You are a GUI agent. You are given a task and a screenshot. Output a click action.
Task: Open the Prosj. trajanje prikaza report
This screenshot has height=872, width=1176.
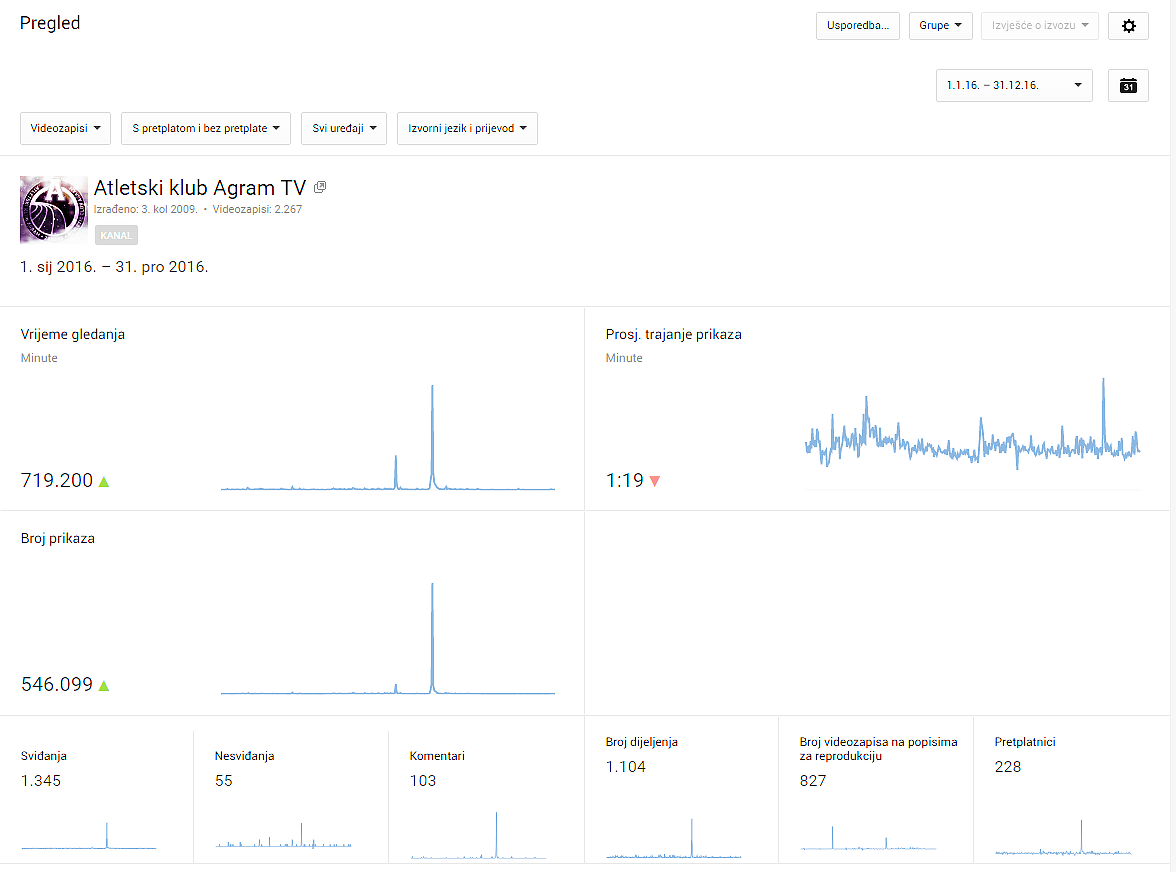coord(673,335)
